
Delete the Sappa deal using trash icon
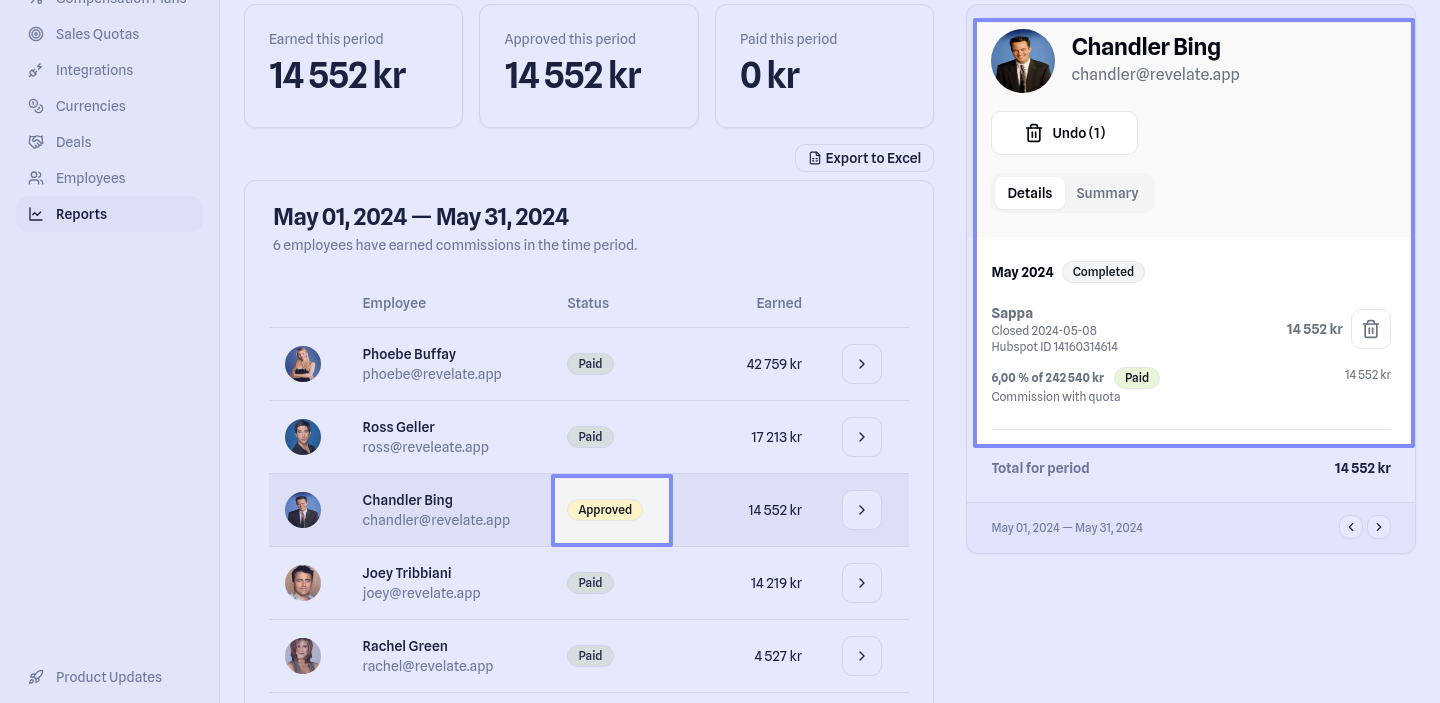(1370, 329)
